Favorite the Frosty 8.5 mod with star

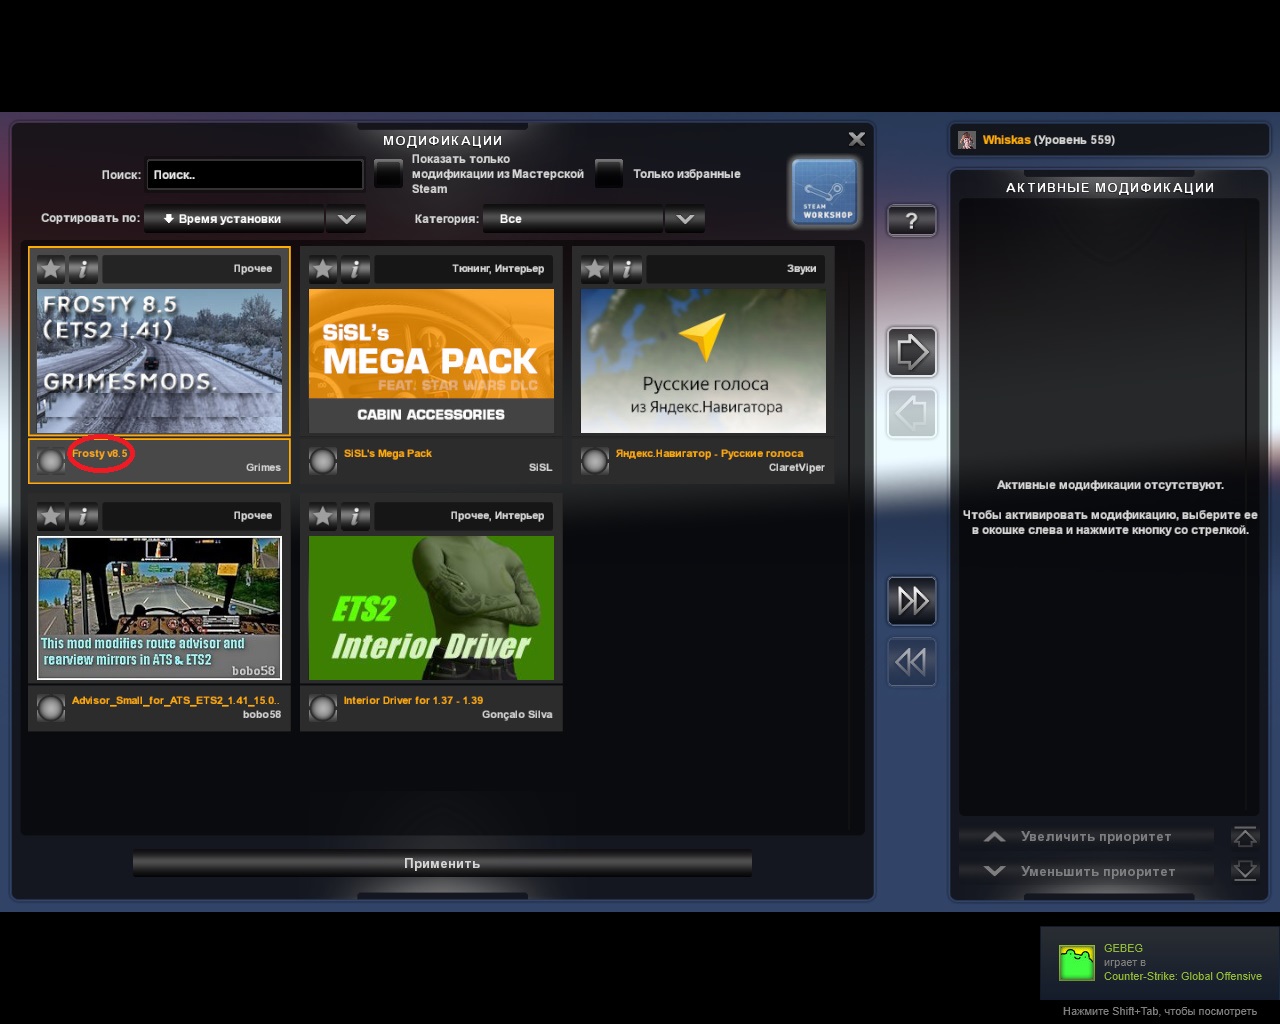(x=51, y=269)
